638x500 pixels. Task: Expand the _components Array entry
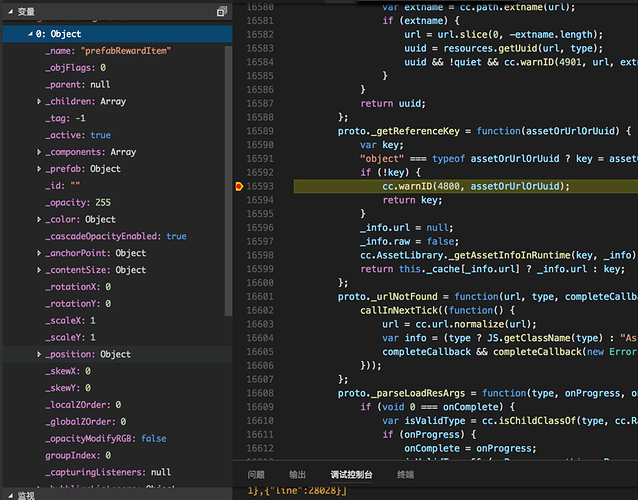point(39,152)
